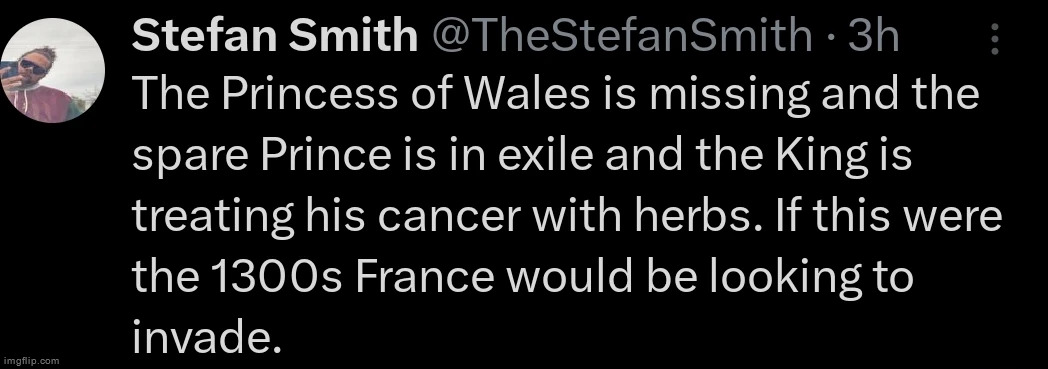Open Stefan Smith's profile picture avatar
The image size is (1048, 369).
53,70
